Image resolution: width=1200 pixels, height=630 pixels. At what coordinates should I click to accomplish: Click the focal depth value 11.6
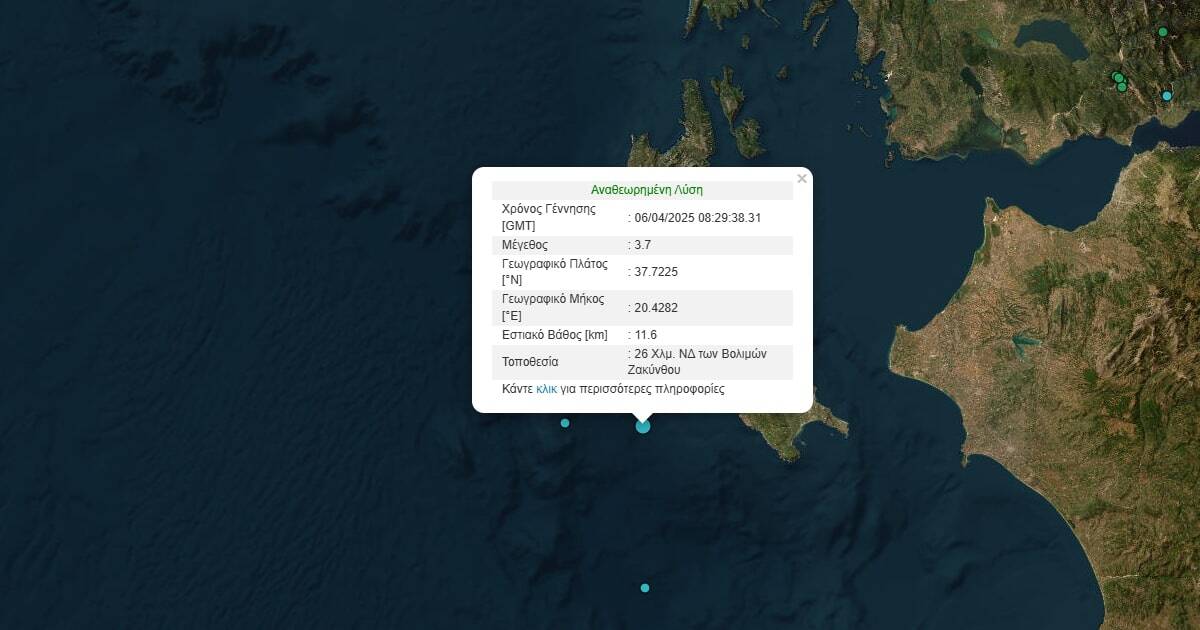[646, 335]
